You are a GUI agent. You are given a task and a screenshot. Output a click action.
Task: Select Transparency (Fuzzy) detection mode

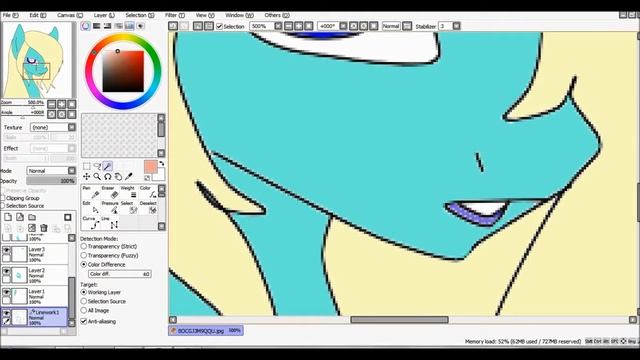[x=84, y=256]
